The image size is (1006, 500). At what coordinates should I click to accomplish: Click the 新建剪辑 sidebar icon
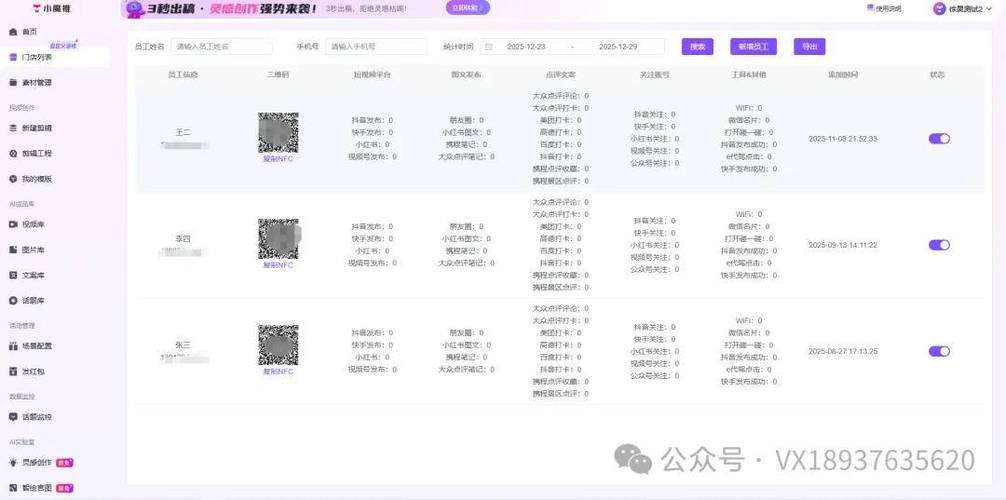pos(13,128)
